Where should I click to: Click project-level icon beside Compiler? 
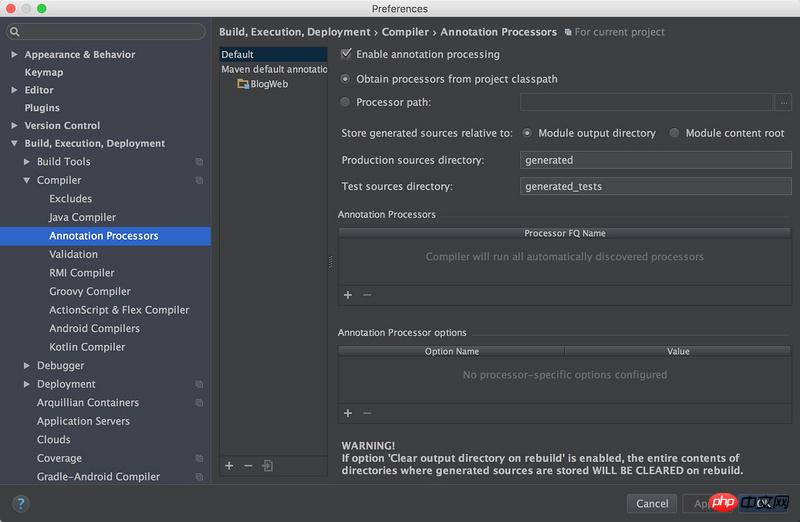click(x=199, y=180)
